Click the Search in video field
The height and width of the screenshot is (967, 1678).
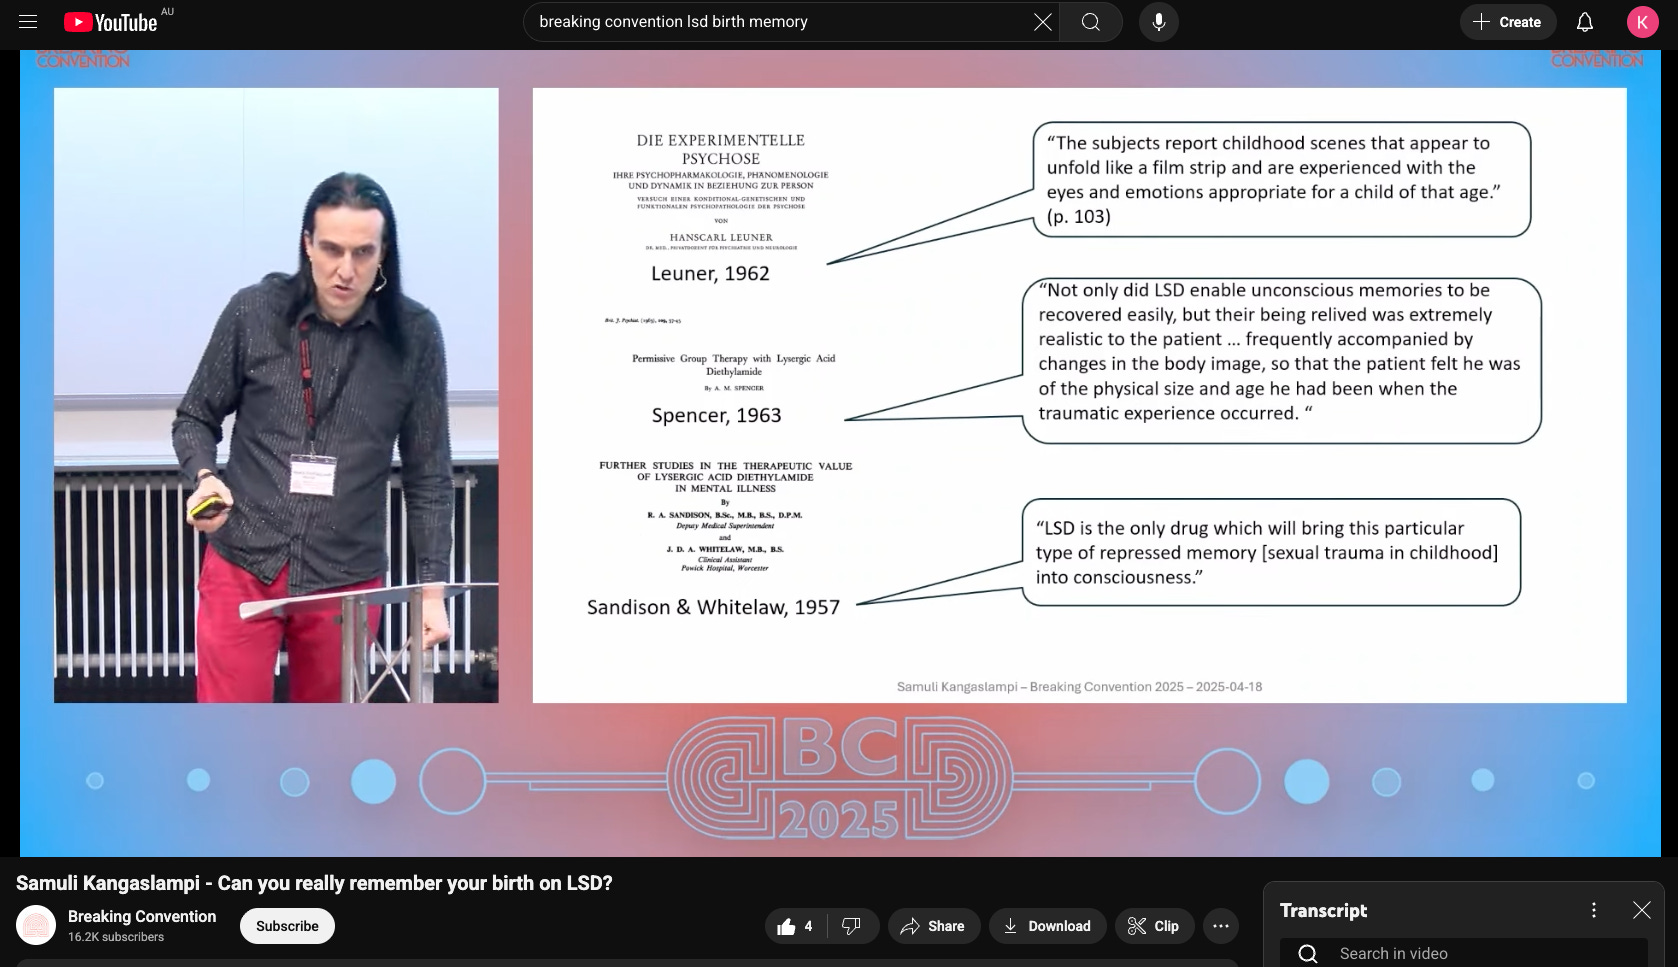[x=1464, y=953]
